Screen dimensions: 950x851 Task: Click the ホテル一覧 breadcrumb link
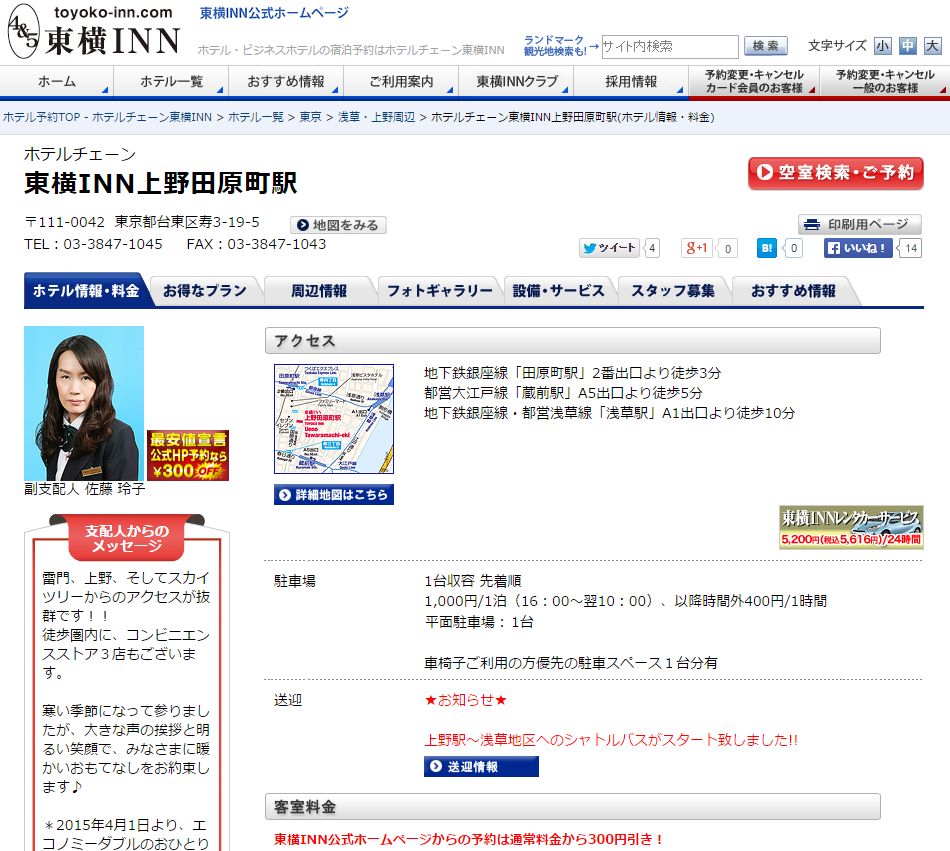256,117
